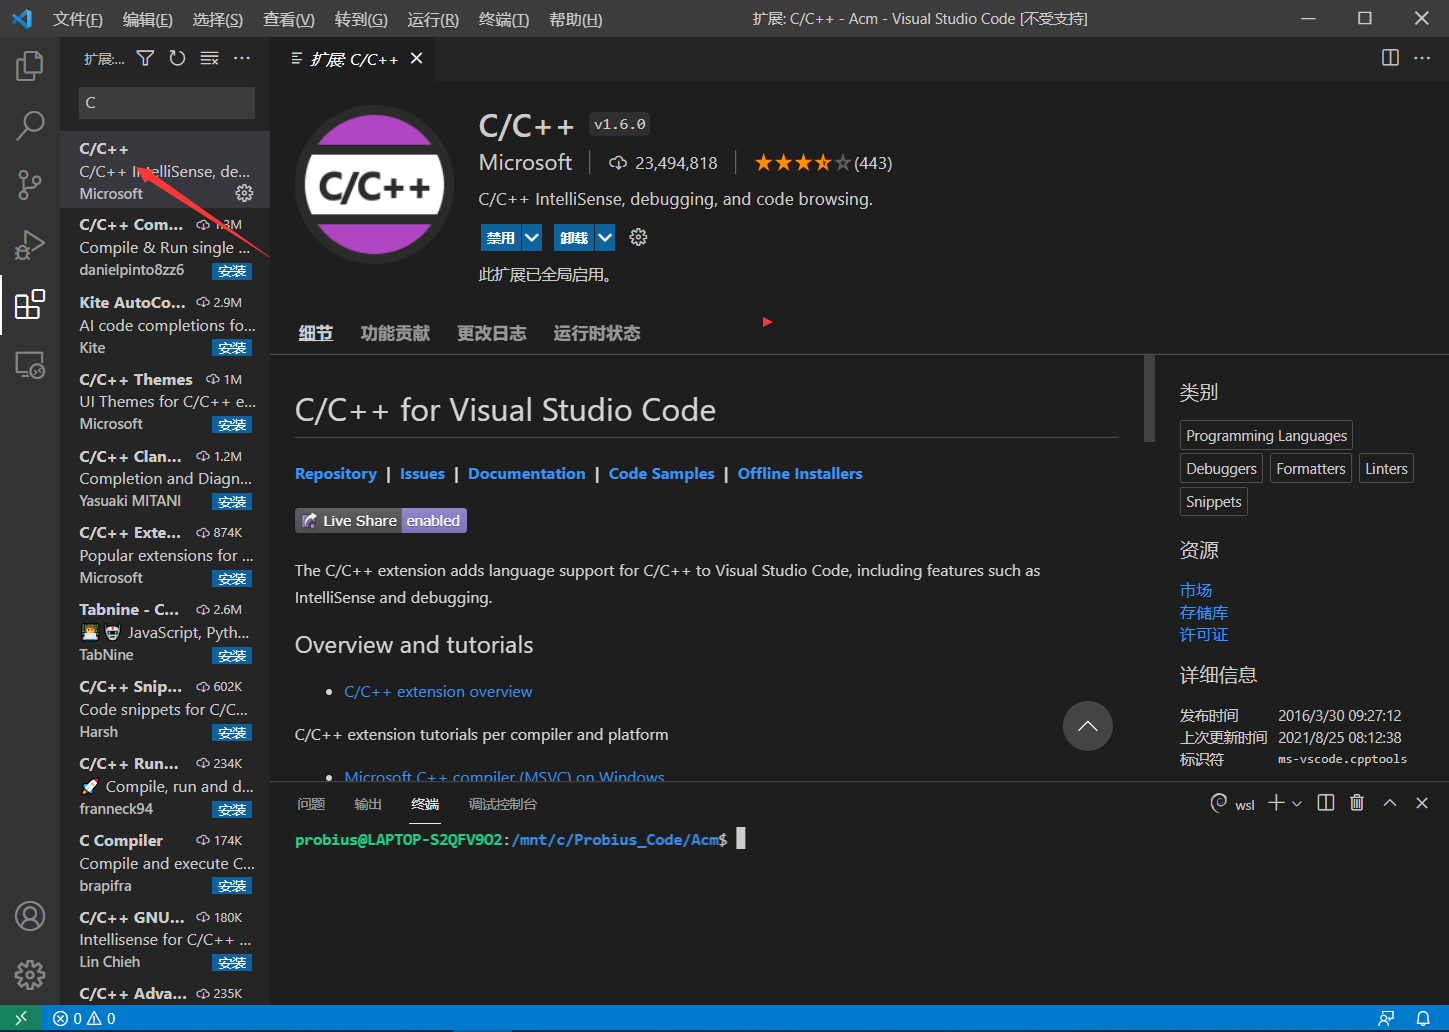The width and height of the screenshot is (1449, 1032).
Task: Open gear settings beside uninstall button
Action: click(638, 237)
